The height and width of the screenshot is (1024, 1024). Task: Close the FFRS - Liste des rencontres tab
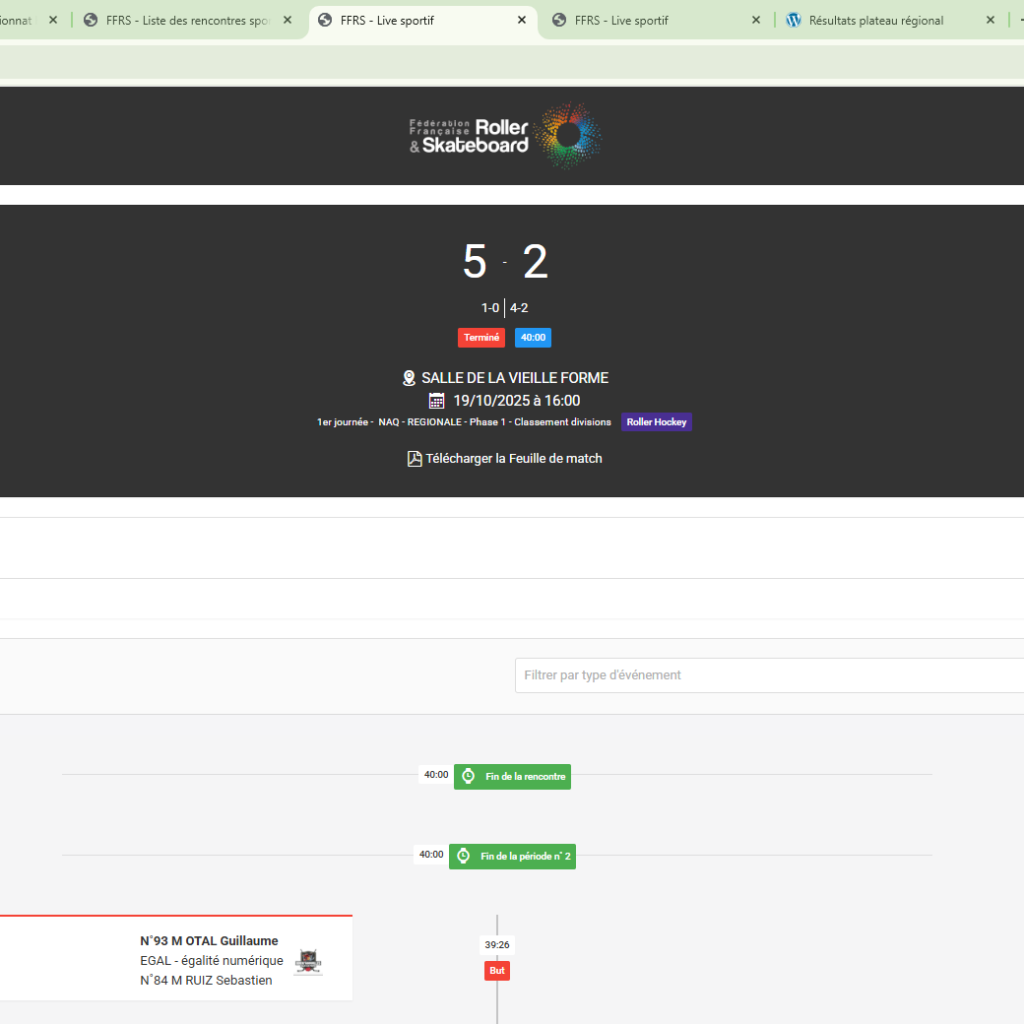pos(287,20)
